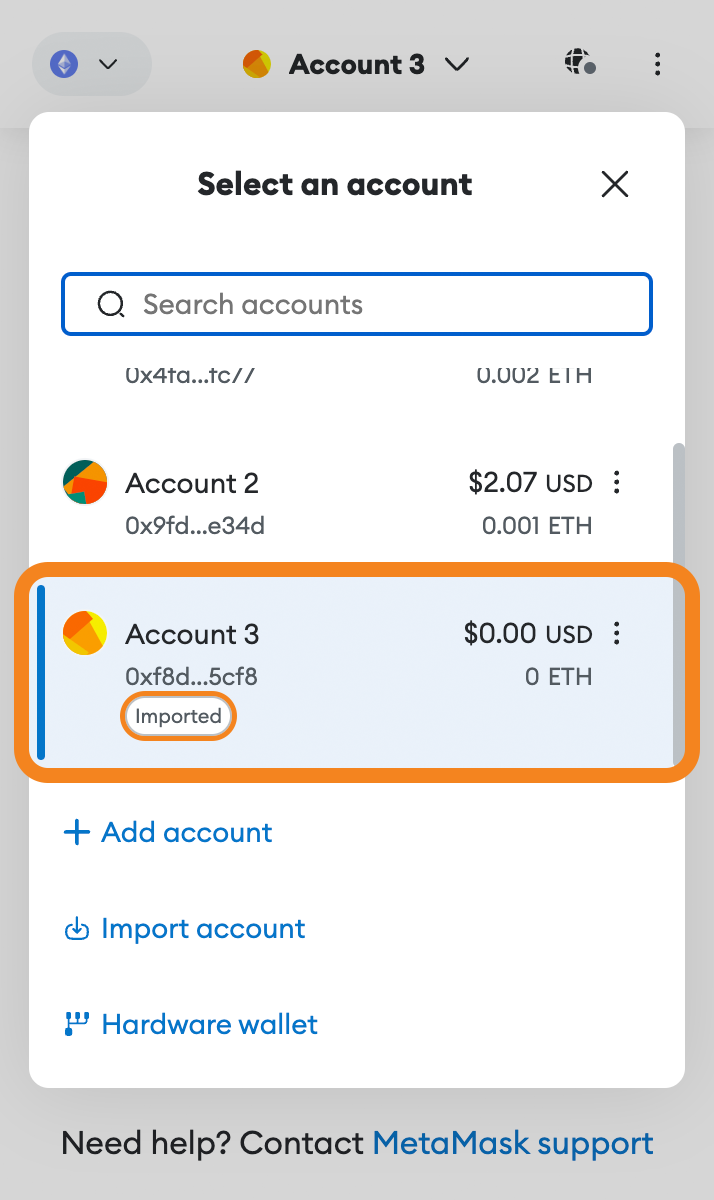Click the search magnifier icon

(x=111, y=304)
